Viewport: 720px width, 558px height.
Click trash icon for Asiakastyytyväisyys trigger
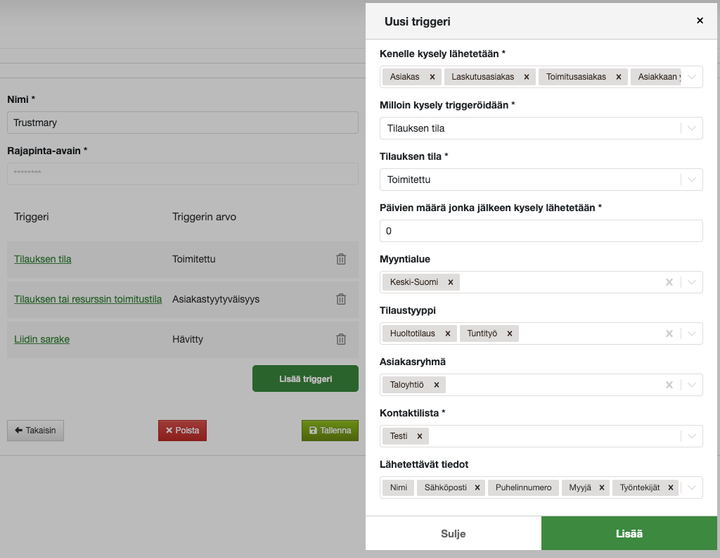point(341,299)
